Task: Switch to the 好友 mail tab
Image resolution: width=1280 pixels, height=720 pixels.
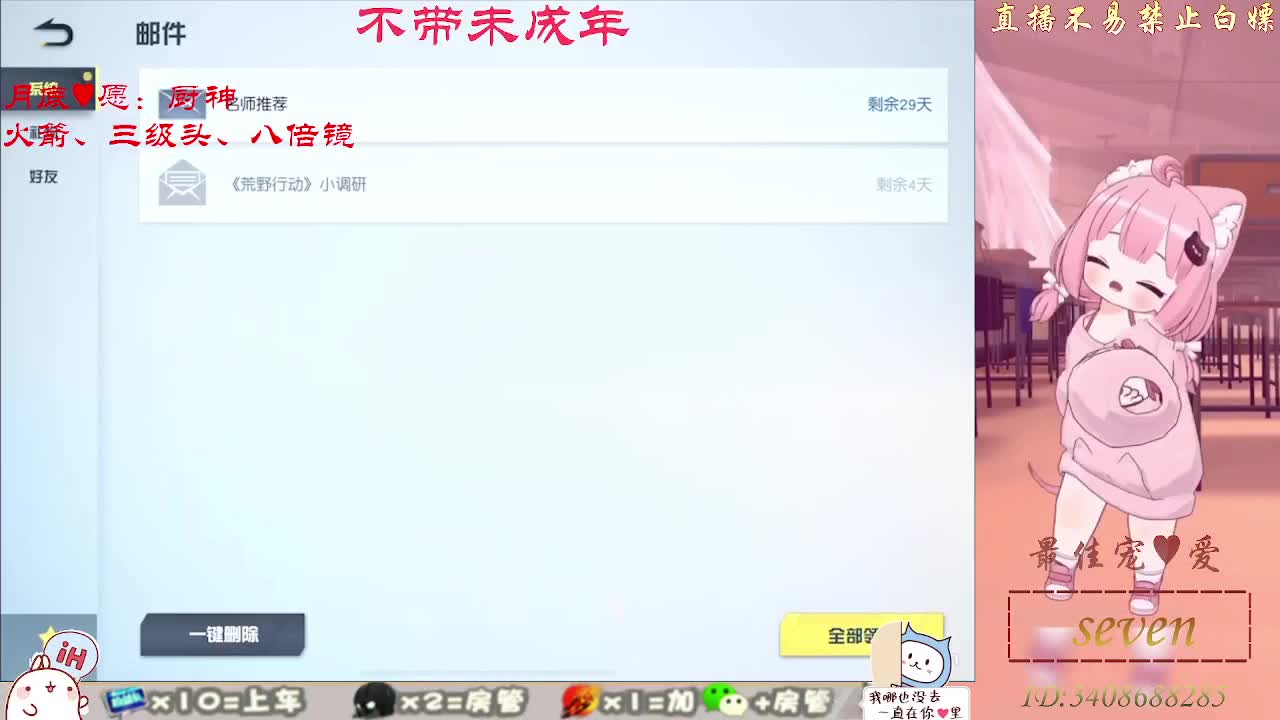Action: point(44,177)
